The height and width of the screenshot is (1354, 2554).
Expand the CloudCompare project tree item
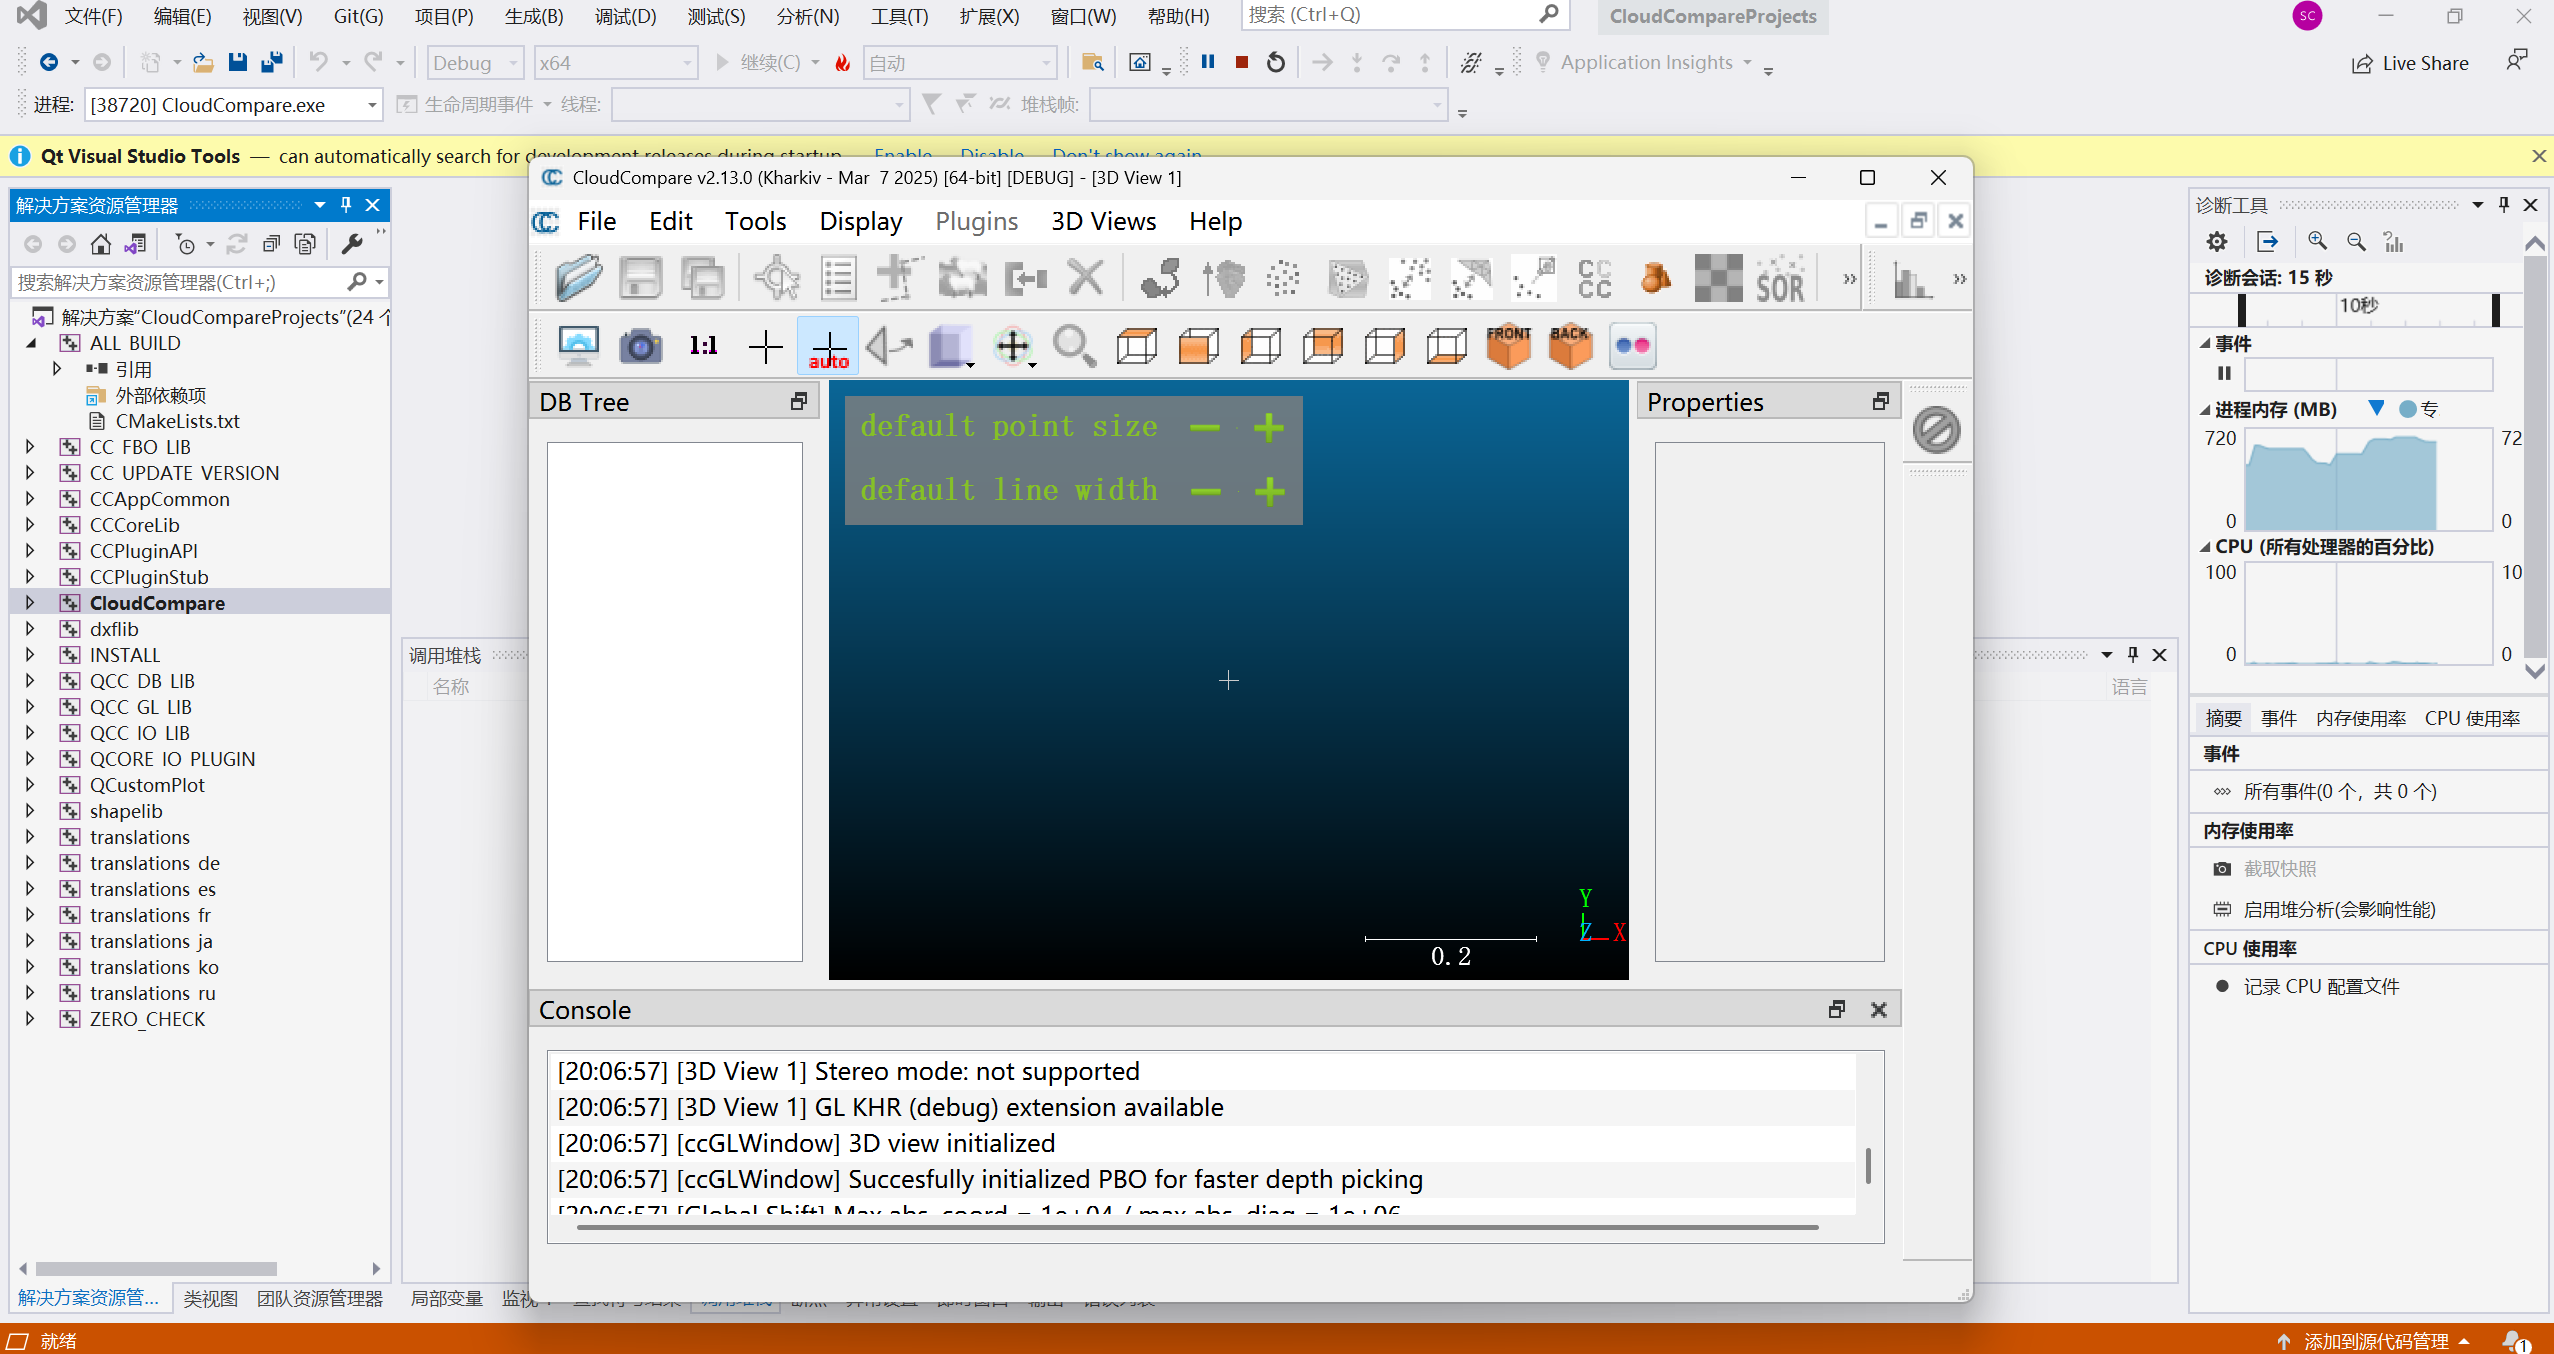tap(37, 601)
